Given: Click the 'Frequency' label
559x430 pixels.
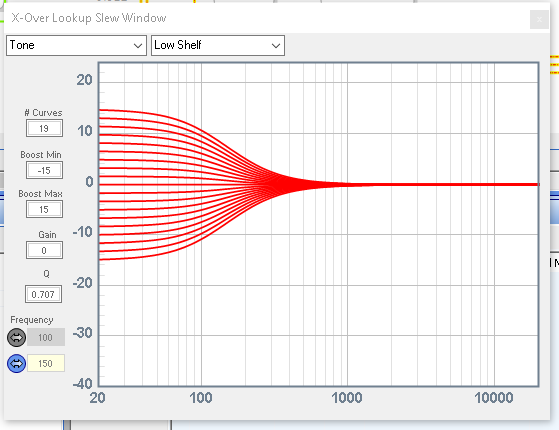Looking at the screenshot, I should pyautogui.click(x=32, y=320).
